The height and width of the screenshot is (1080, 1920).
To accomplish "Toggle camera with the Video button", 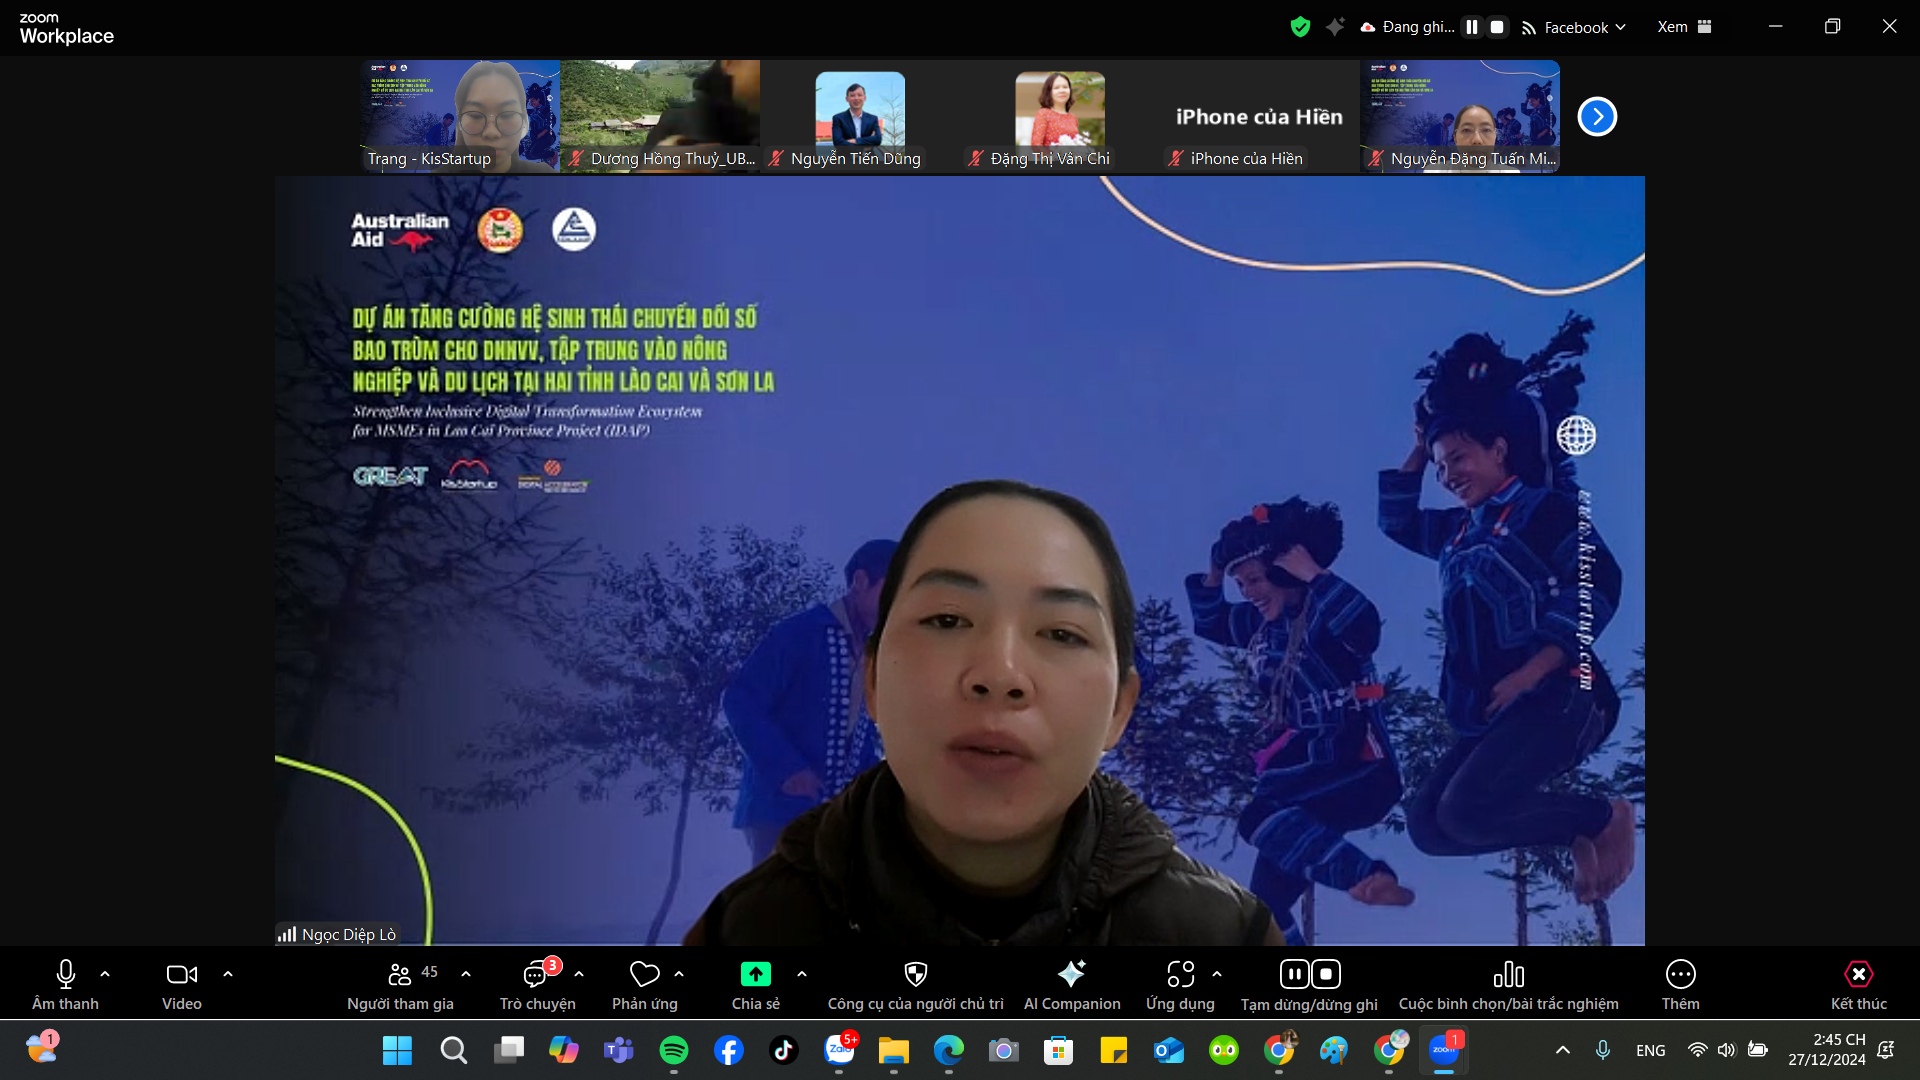I will [182, 985].
